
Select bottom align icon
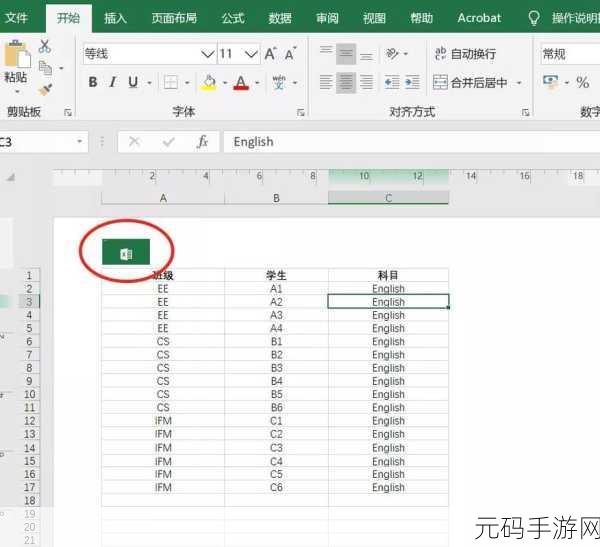[x=366, y=54]
